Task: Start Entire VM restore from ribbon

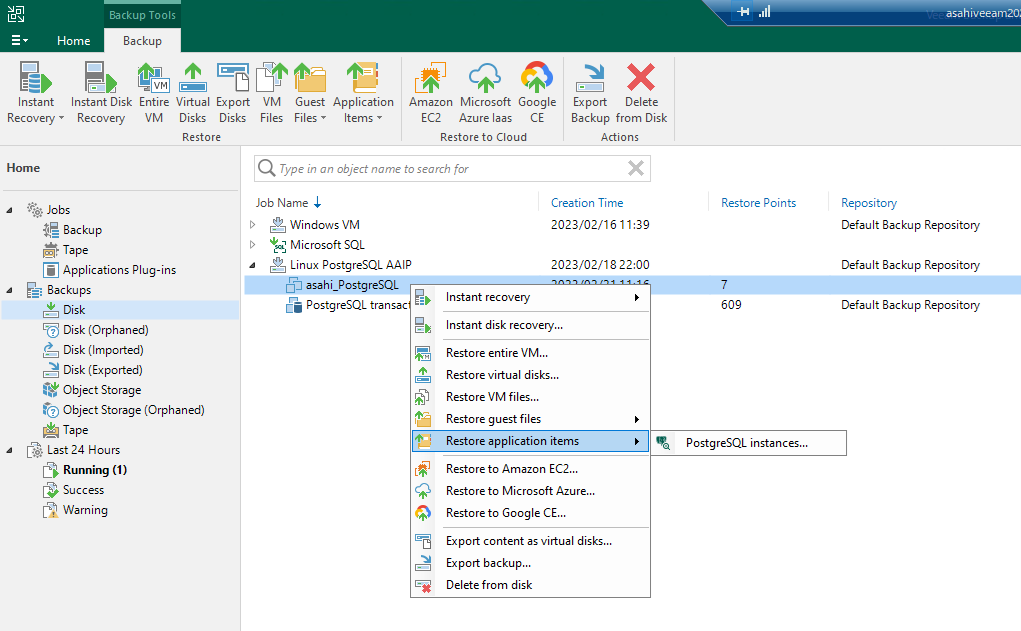Action: pos(154,92)
